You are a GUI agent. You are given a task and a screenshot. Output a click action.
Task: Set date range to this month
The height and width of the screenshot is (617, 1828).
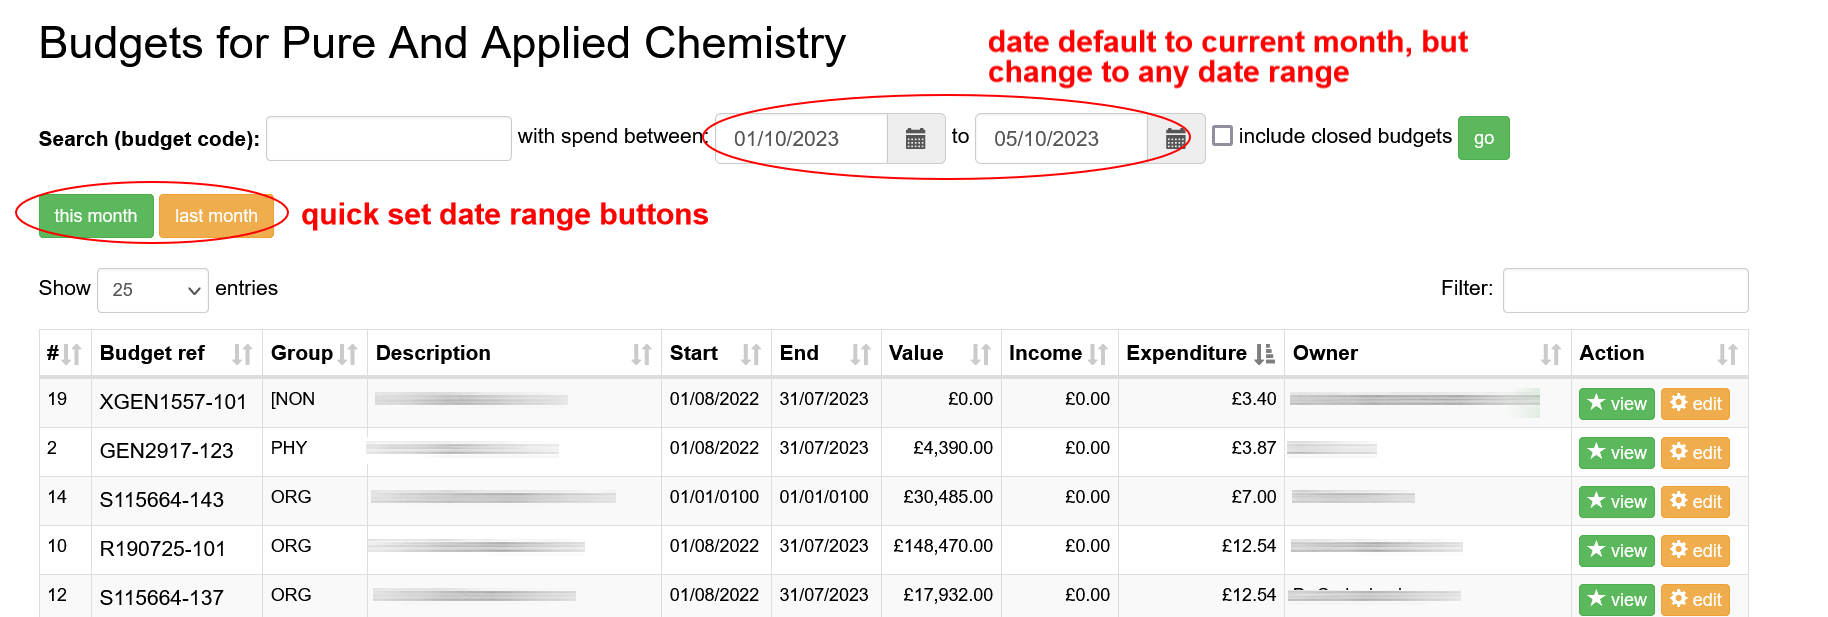point(96,216)
